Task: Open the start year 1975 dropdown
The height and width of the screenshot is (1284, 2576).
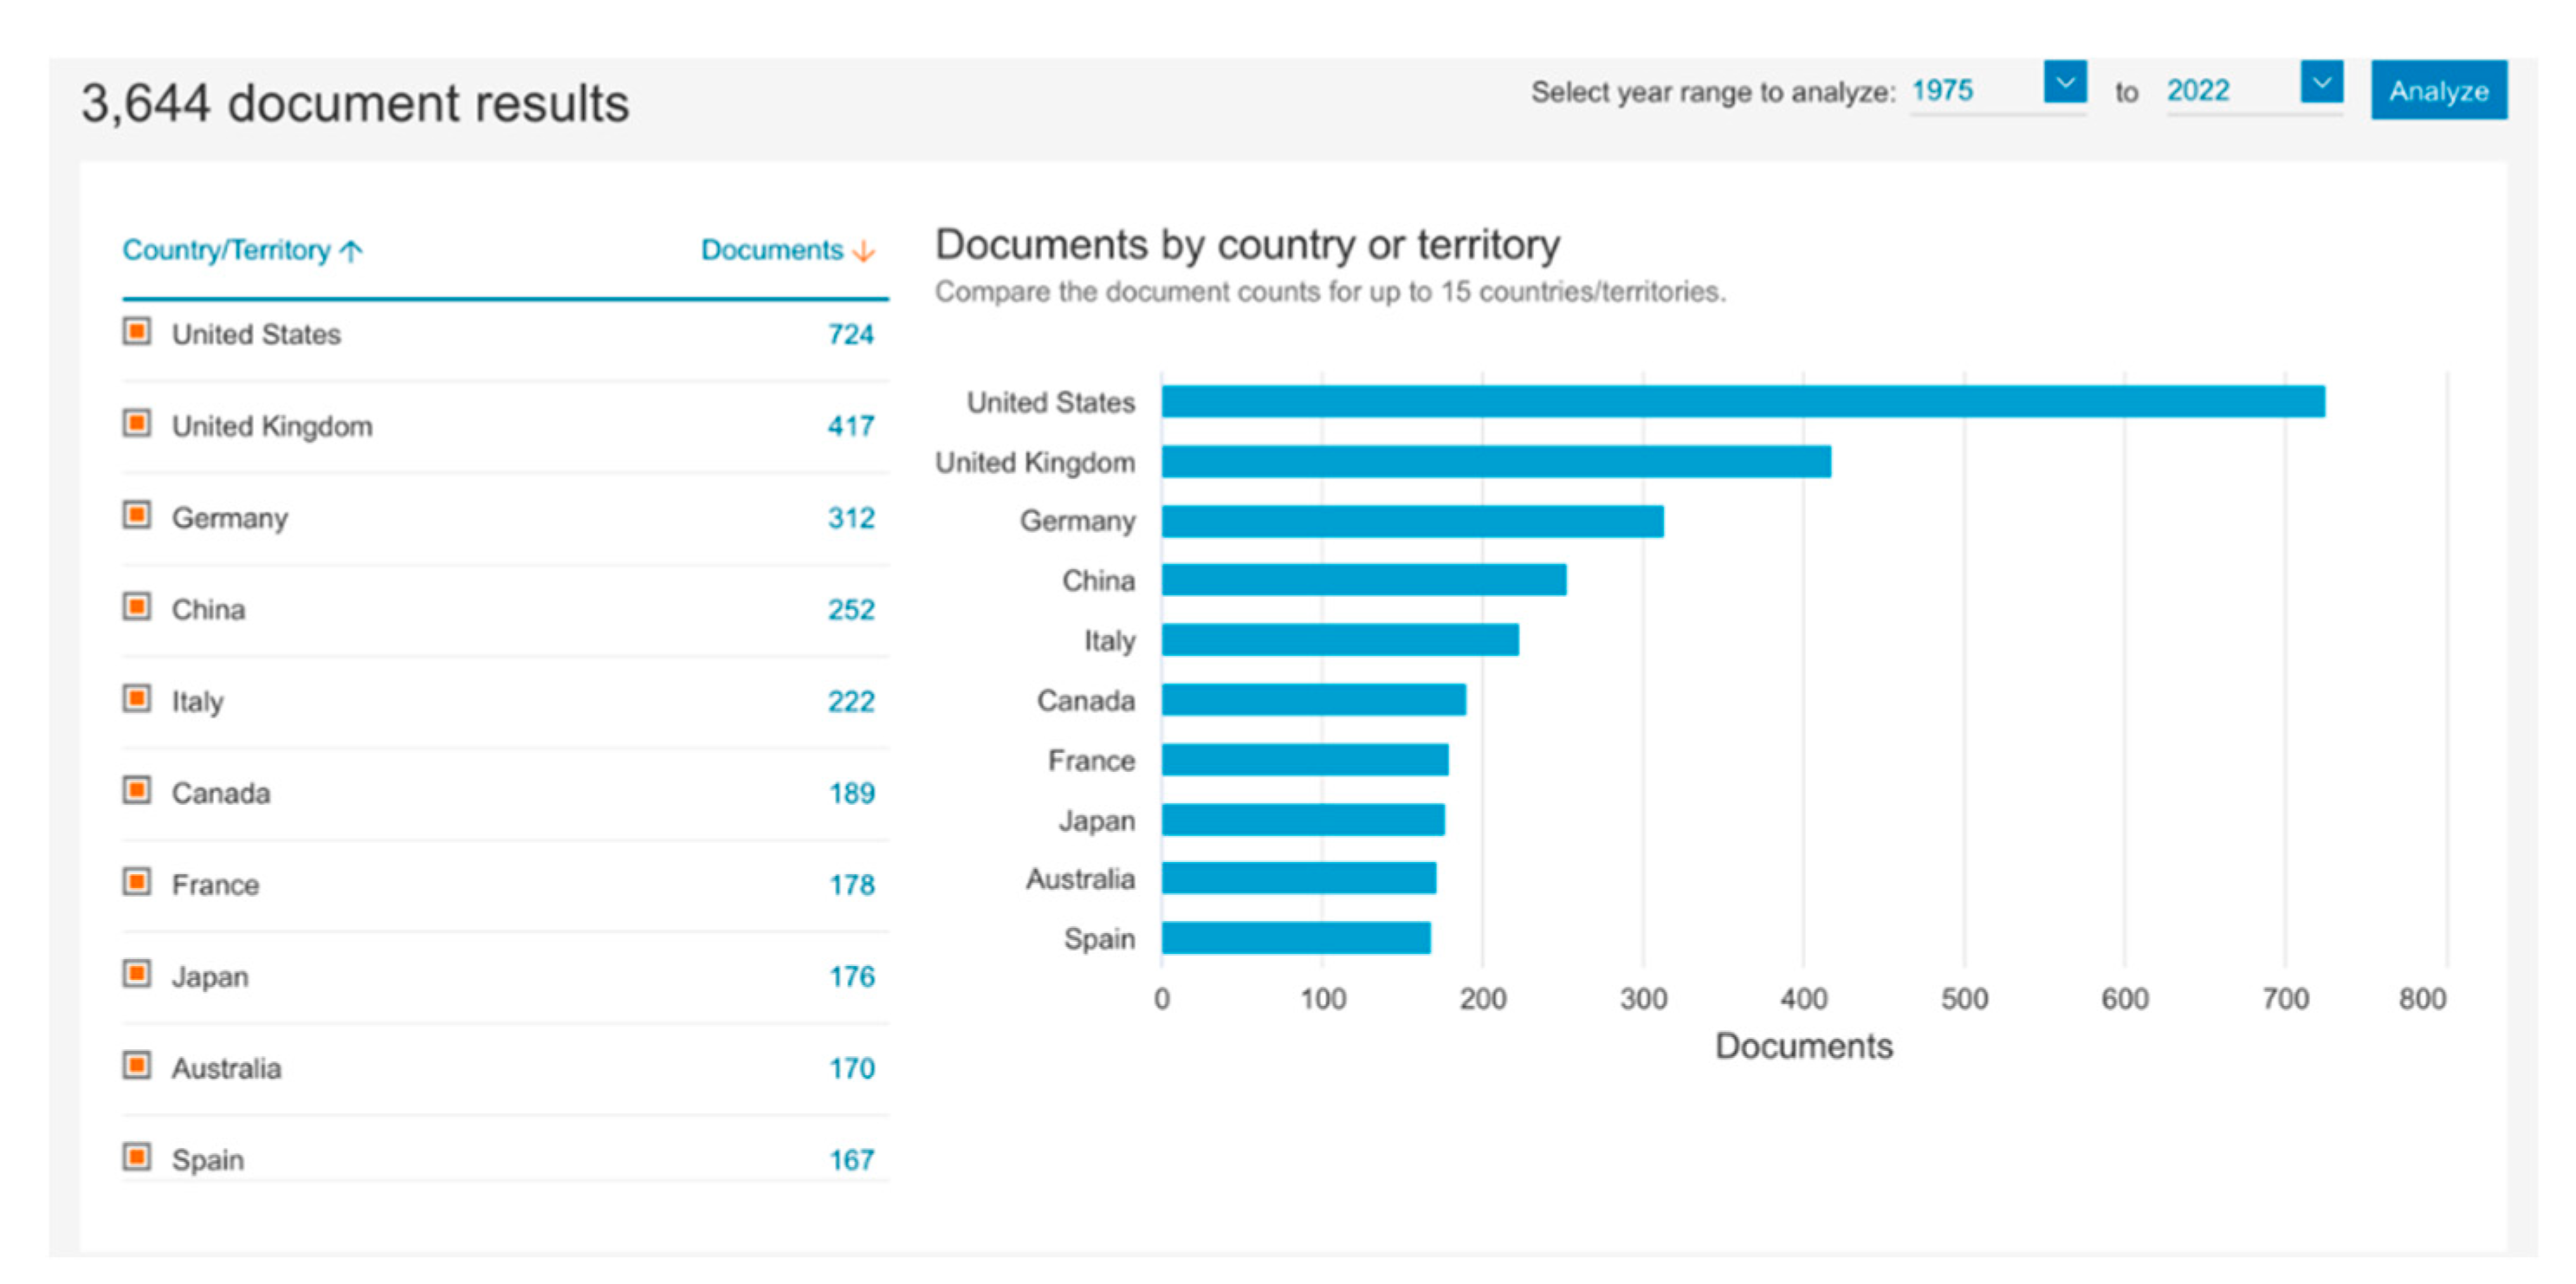Action: tap(2064, 82)
